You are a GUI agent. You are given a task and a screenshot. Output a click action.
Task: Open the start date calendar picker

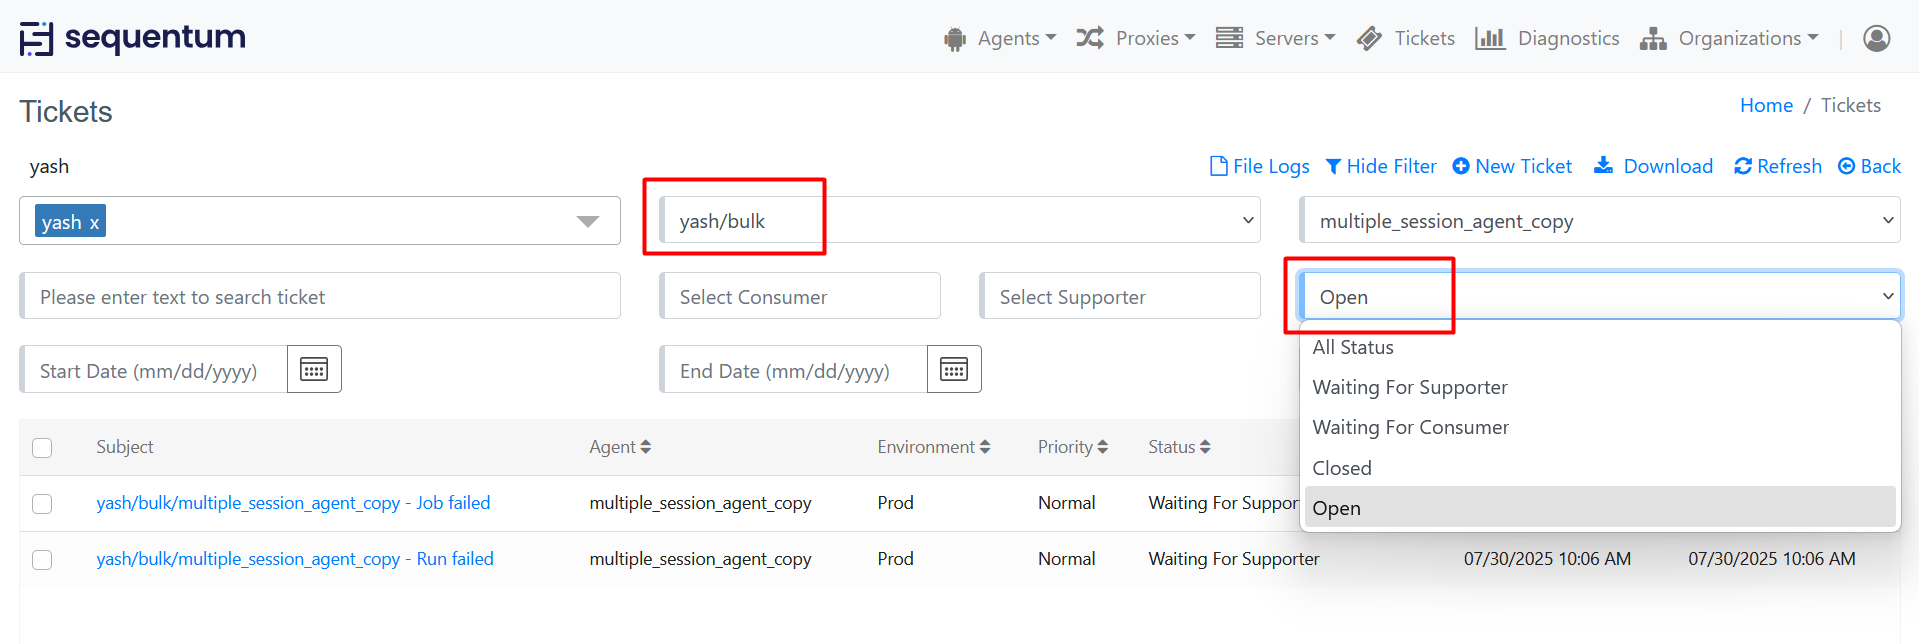[x=314, y=370]
